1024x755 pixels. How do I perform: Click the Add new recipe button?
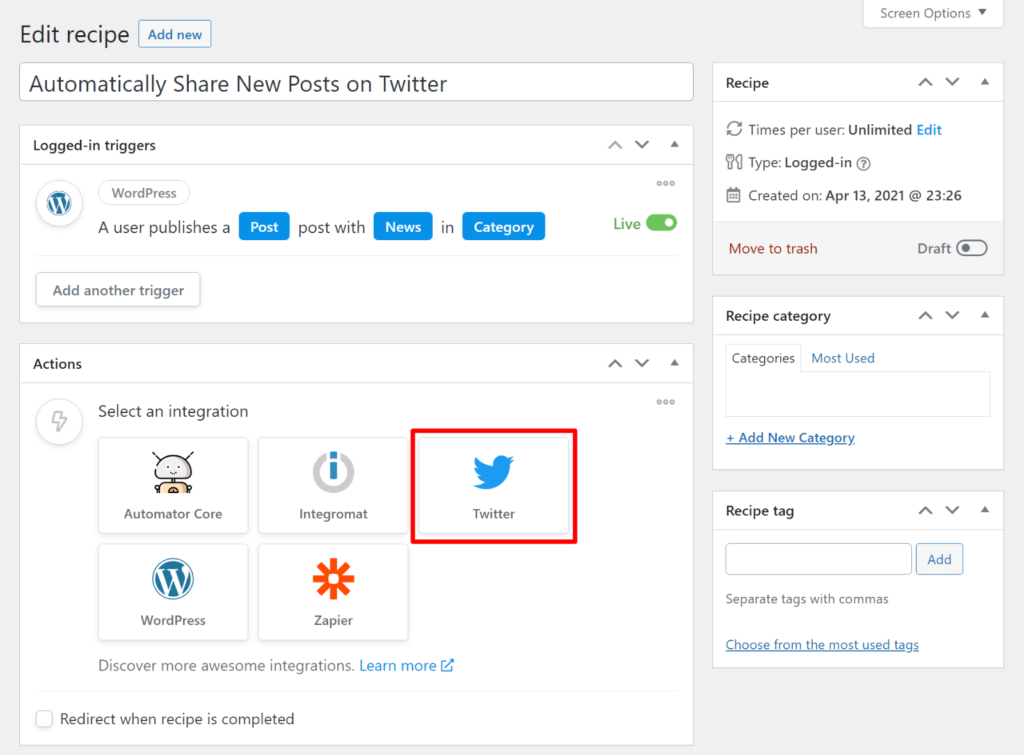click(174, 34)
